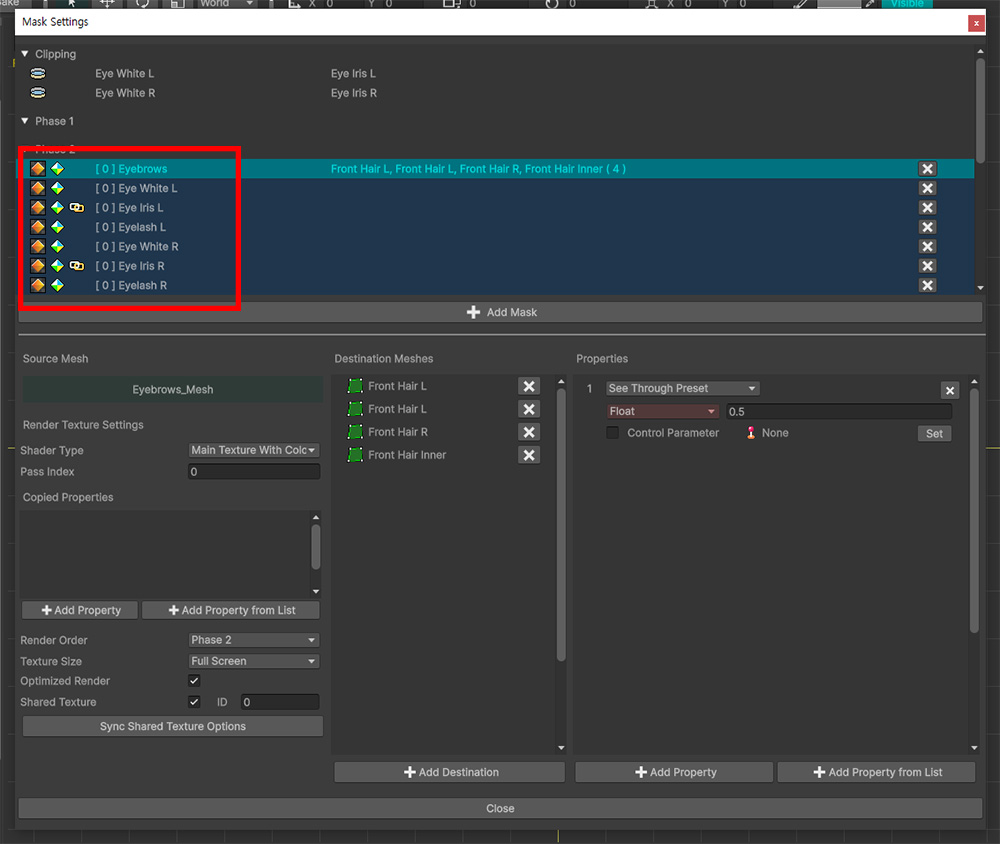The image size is (1000, 844).
Task: Select the [0] Eye White L mask row
Action: (495, 188)
